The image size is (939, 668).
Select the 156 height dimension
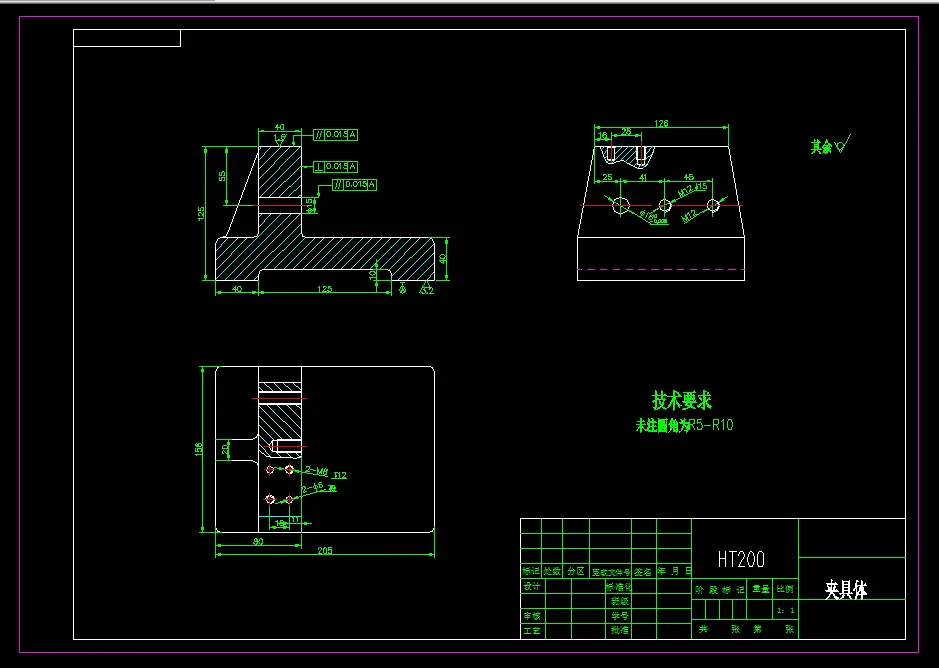[198, 449]
